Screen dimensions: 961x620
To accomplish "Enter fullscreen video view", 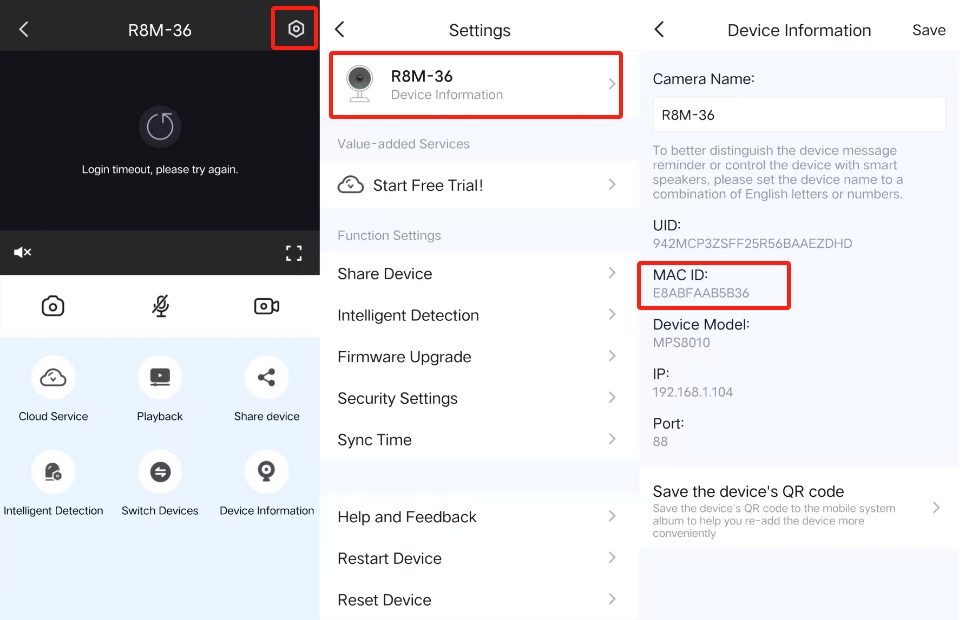I will tap(294, 253).
